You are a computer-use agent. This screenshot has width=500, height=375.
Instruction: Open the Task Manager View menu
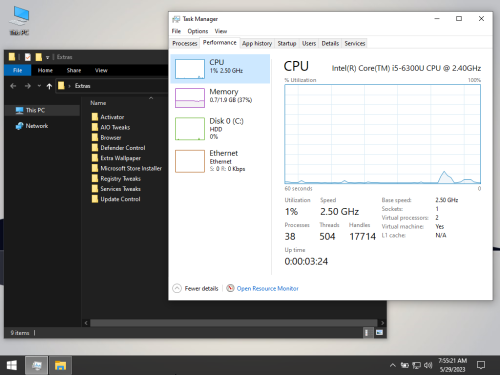221,31
